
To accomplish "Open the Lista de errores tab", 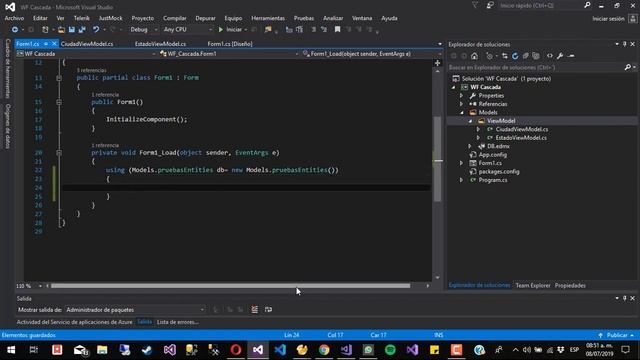I will tap(178, 322).
